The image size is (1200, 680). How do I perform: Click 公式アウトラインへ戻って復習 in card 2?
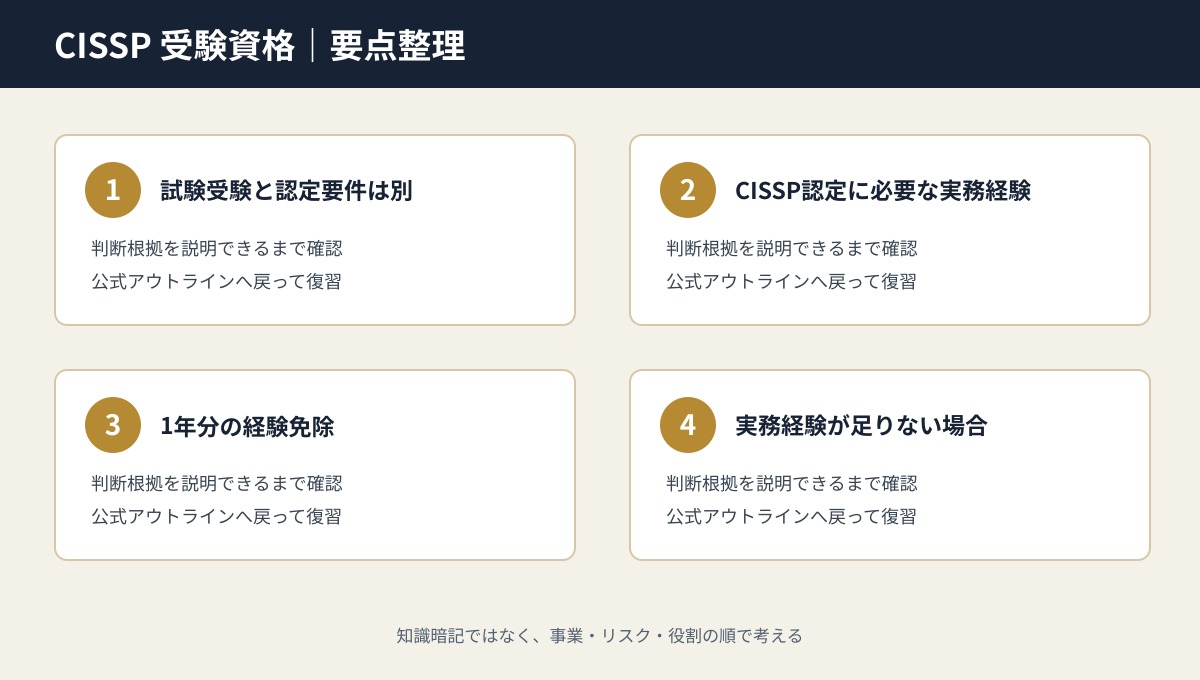pos(791,282)
